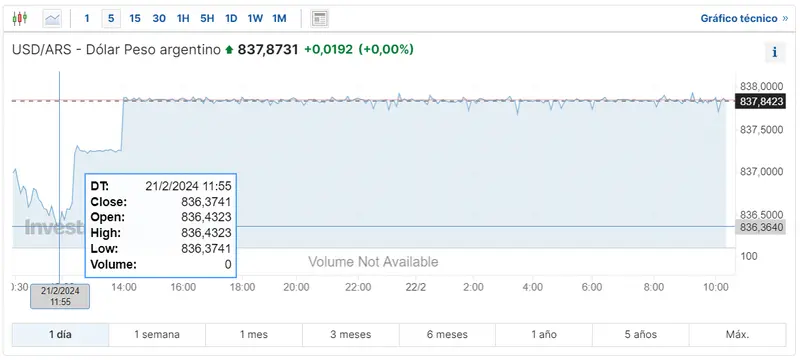Choose the 15 minute interval
Viewport: 800px width, 360px height.
coord(135,19)
